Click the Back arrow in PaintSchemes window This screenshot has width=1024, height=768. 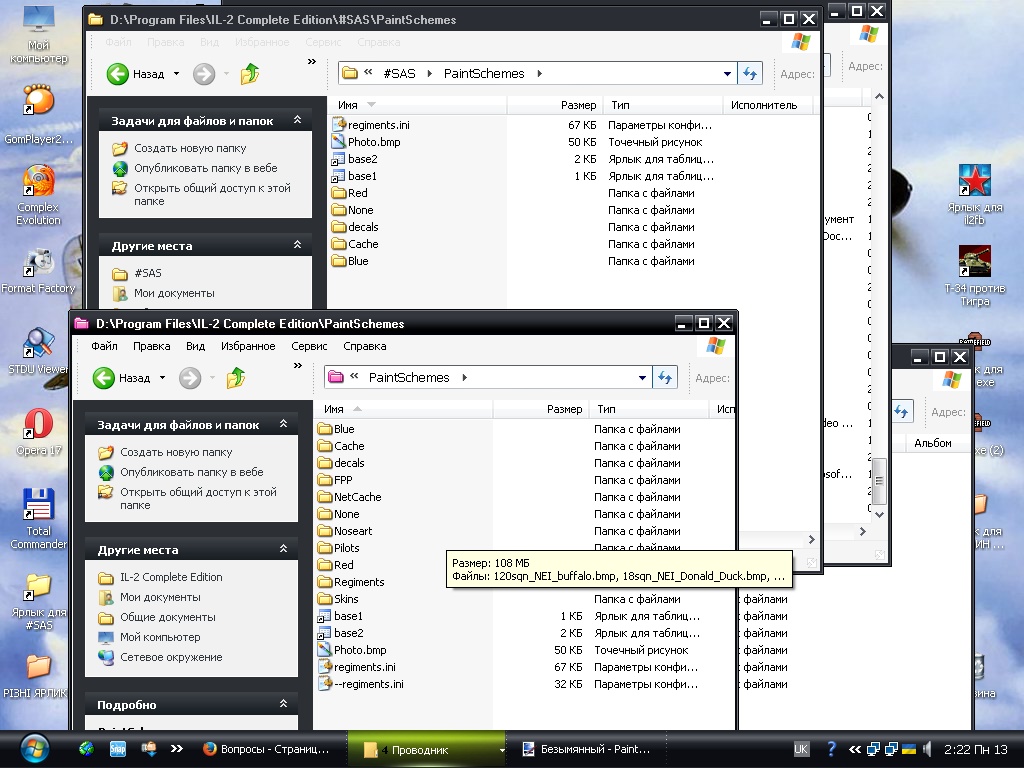click(x=105, y=378)
